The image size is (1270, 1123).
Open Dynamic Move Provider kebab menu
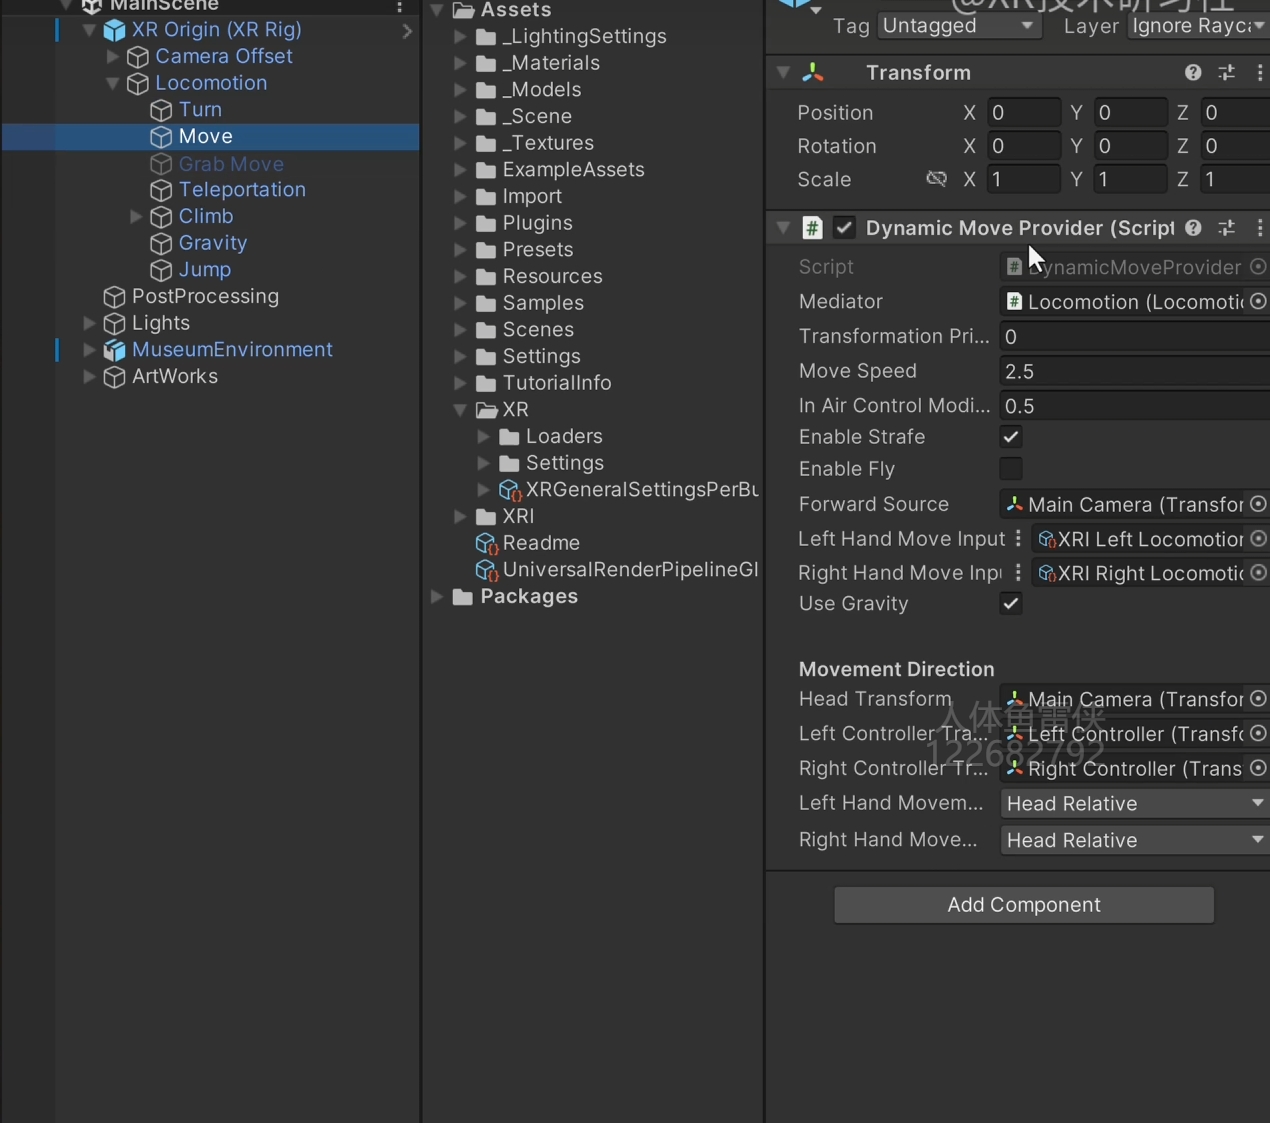point(1259,227)
